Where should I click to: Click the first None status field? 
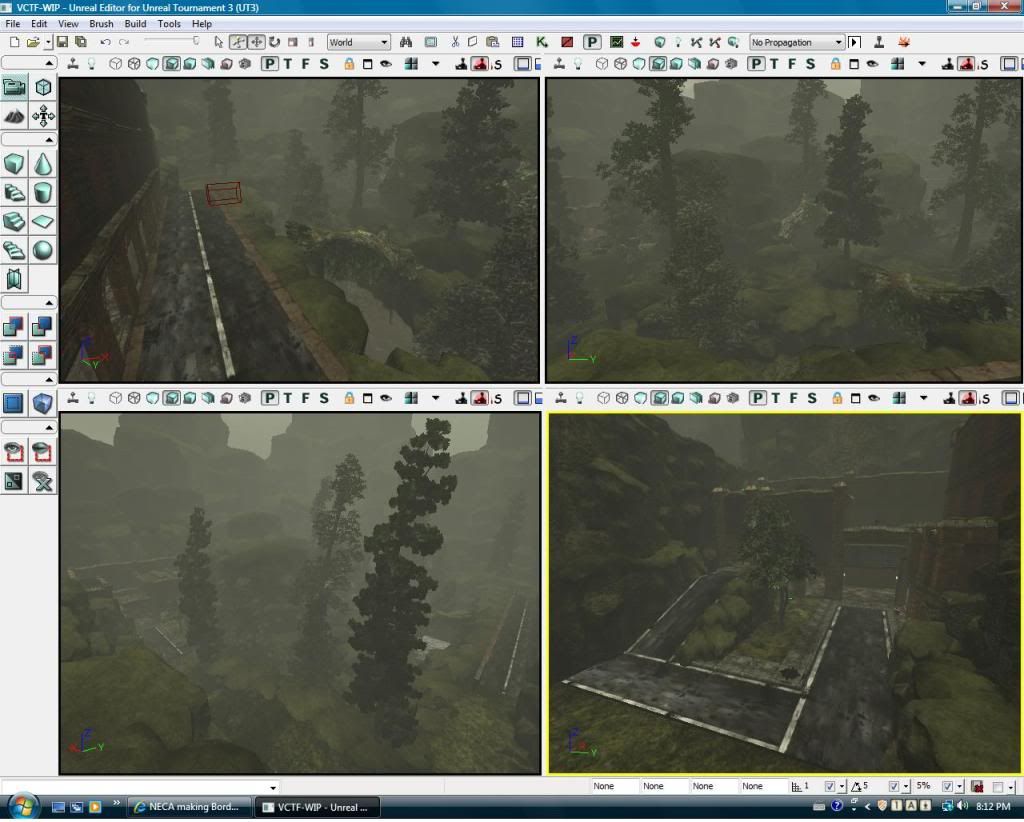coord(614,787)
